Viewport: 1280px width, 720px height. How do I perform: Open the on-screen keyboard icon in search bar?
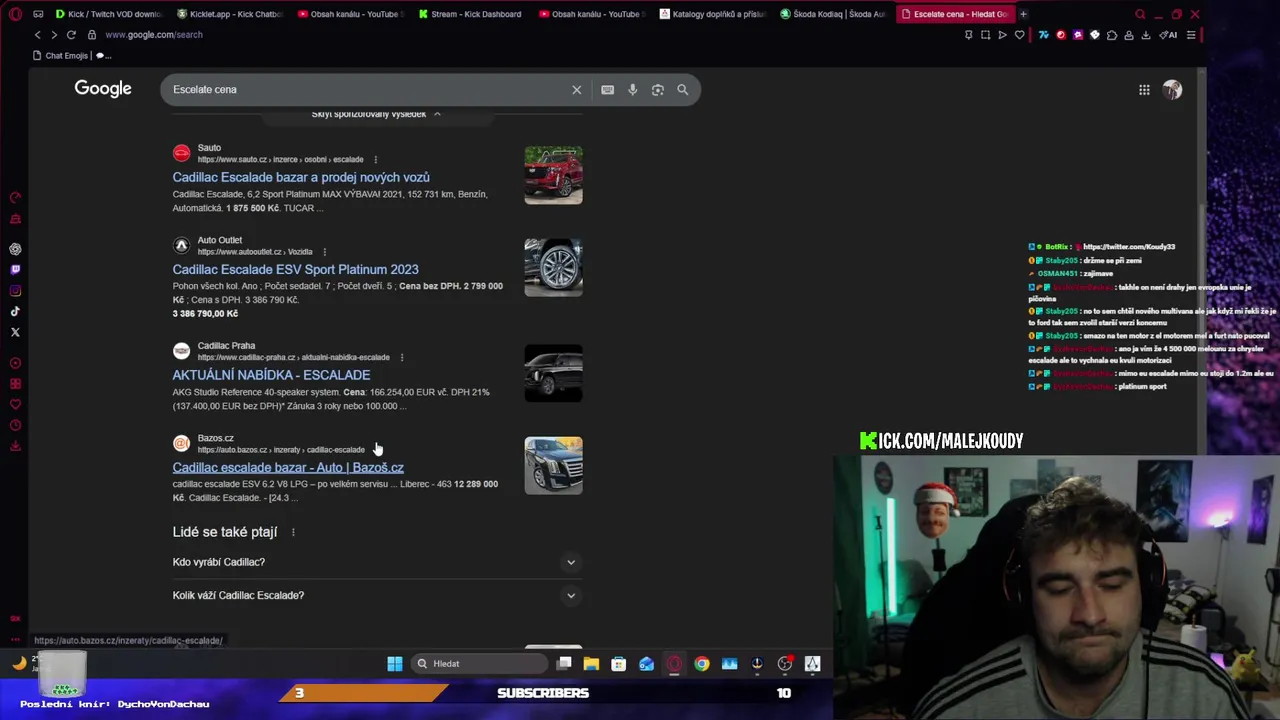607,90
